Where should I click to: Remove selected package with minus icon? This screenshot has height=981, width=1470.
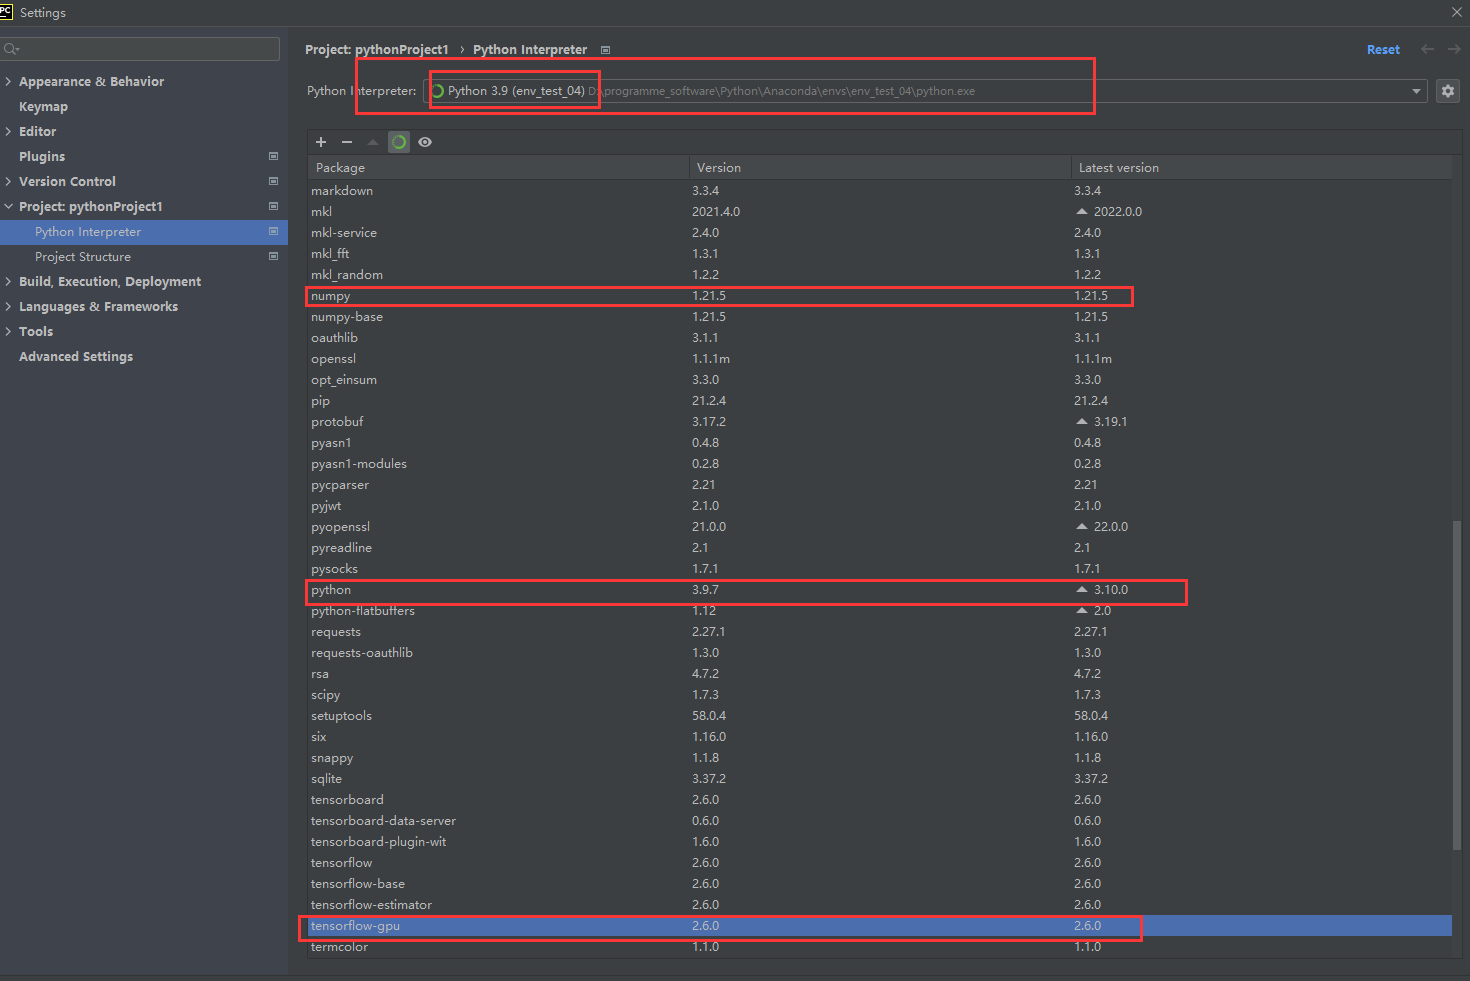pos(347,142)
